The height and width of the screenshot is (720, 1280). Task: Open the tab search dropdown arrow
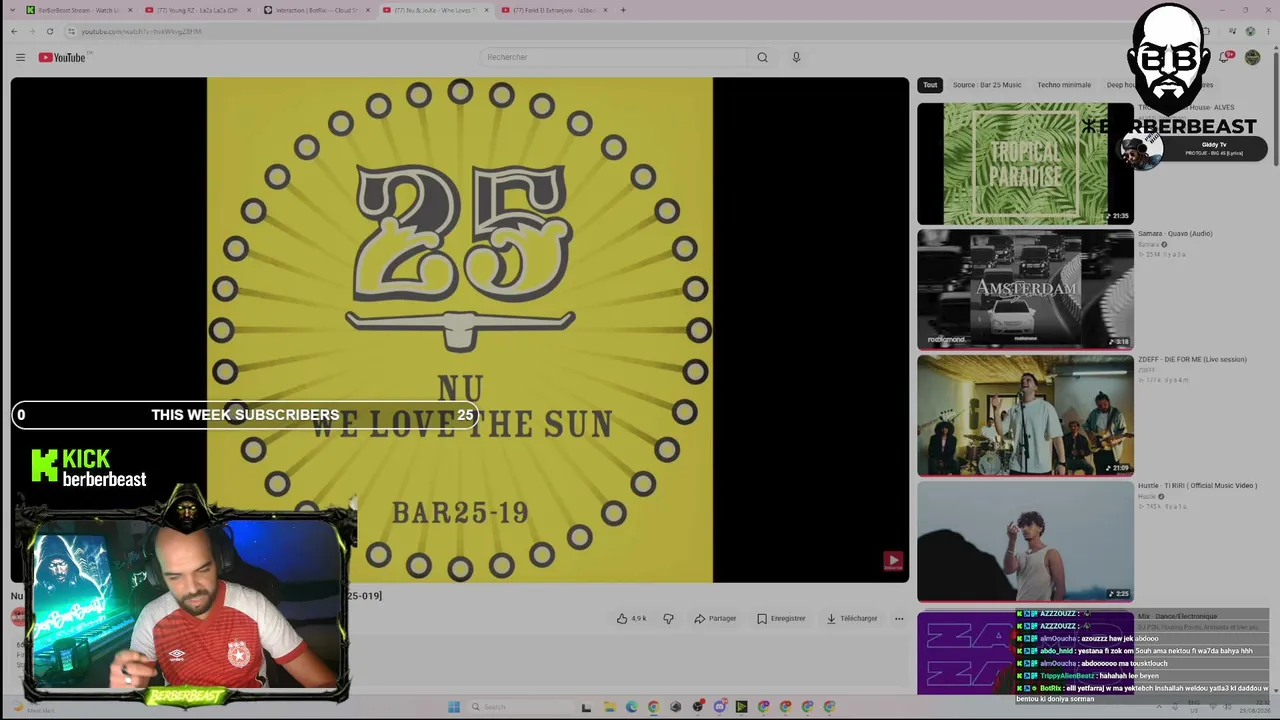point(12,10)
